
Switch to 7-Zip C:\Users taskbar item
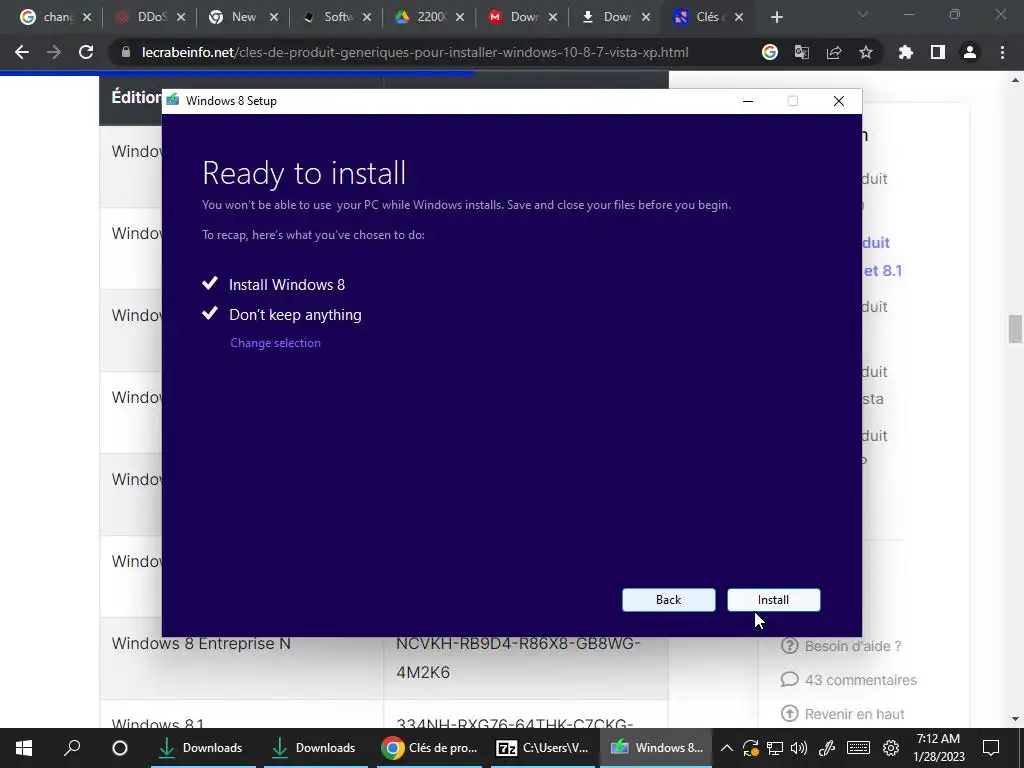pos(543,748)
